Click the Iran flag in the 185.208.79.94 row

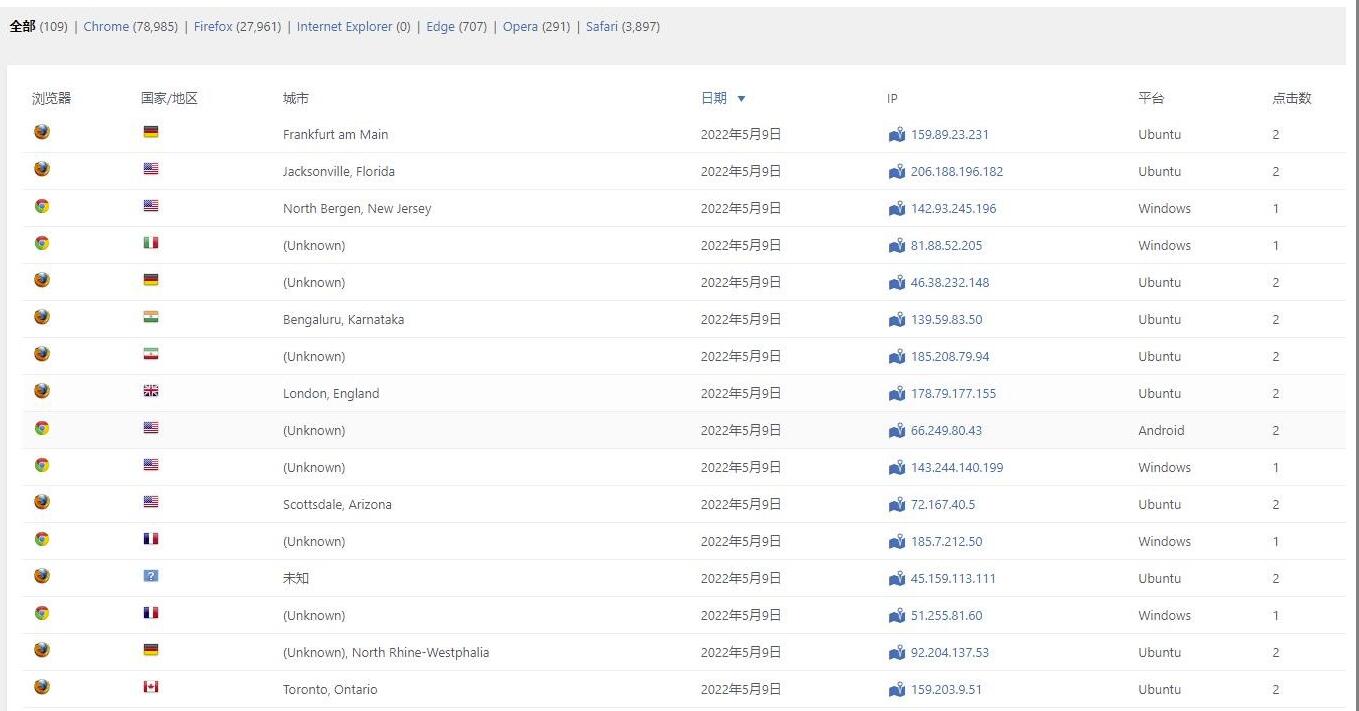151,354
